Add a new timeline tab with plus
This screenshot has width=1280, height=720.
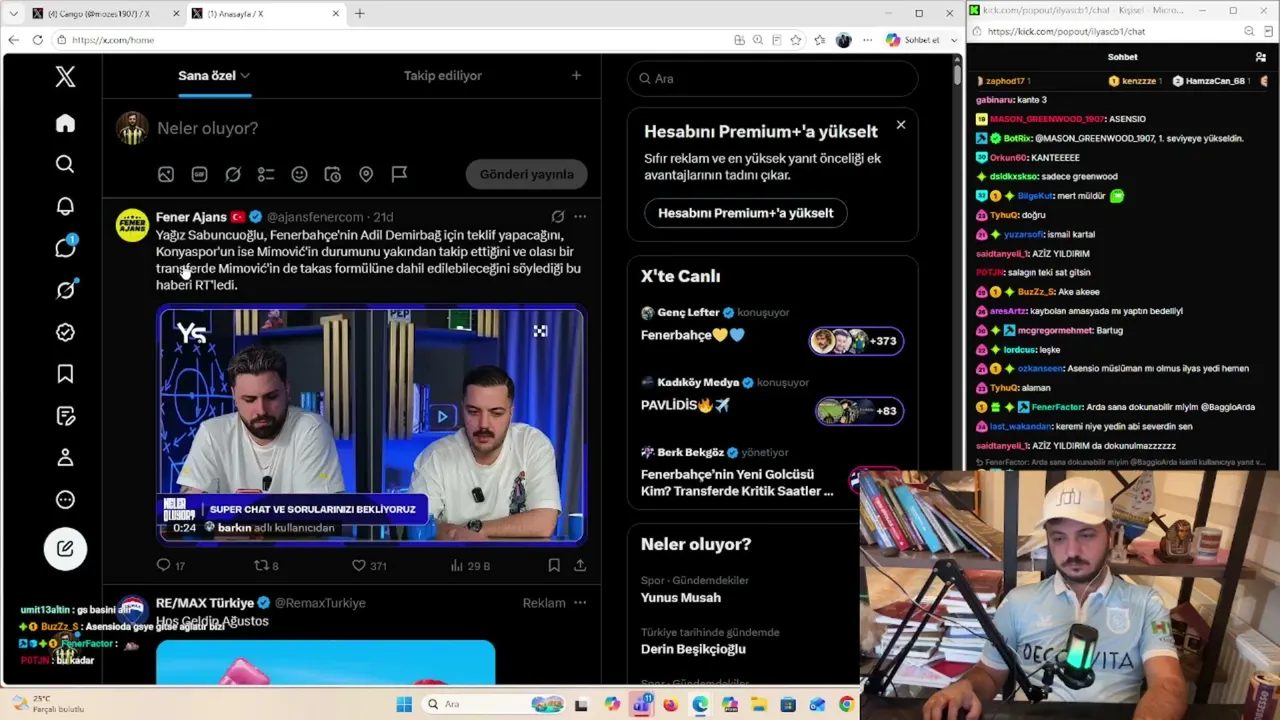pos(576,75)
